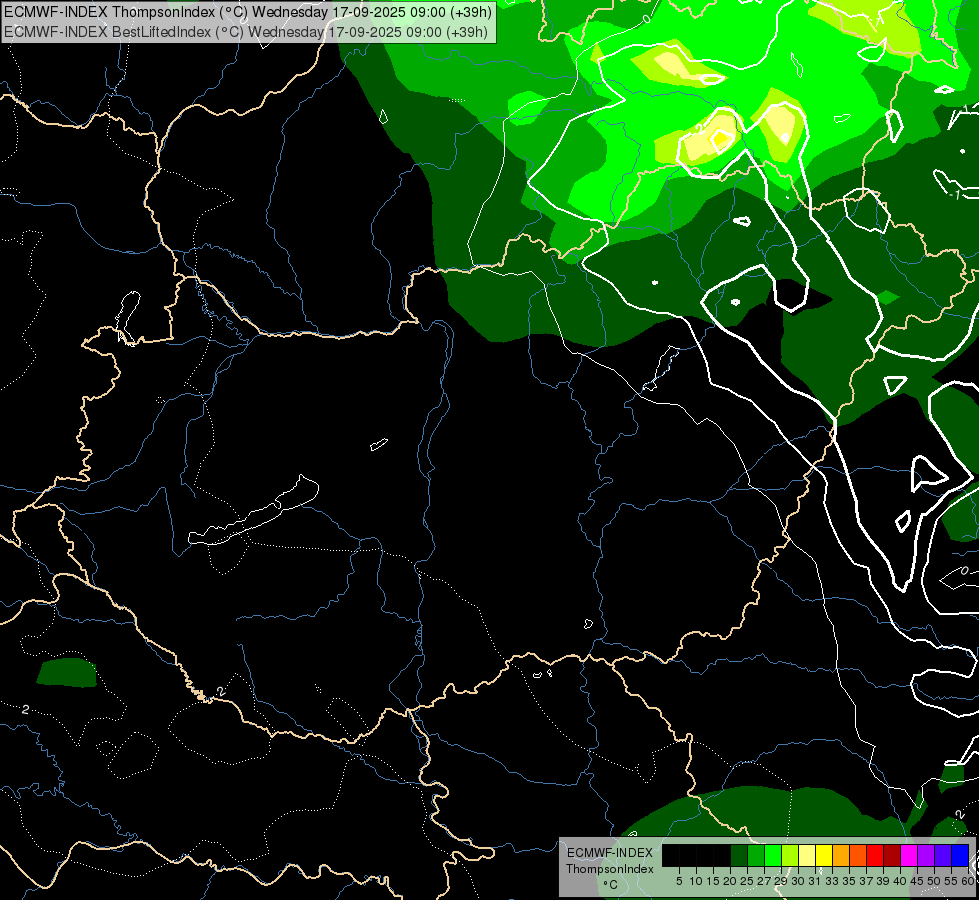This screenshot has width=979, height=900.
Task: Click the blue 55–60 legend swatch
Action: (x=960, y=855)
